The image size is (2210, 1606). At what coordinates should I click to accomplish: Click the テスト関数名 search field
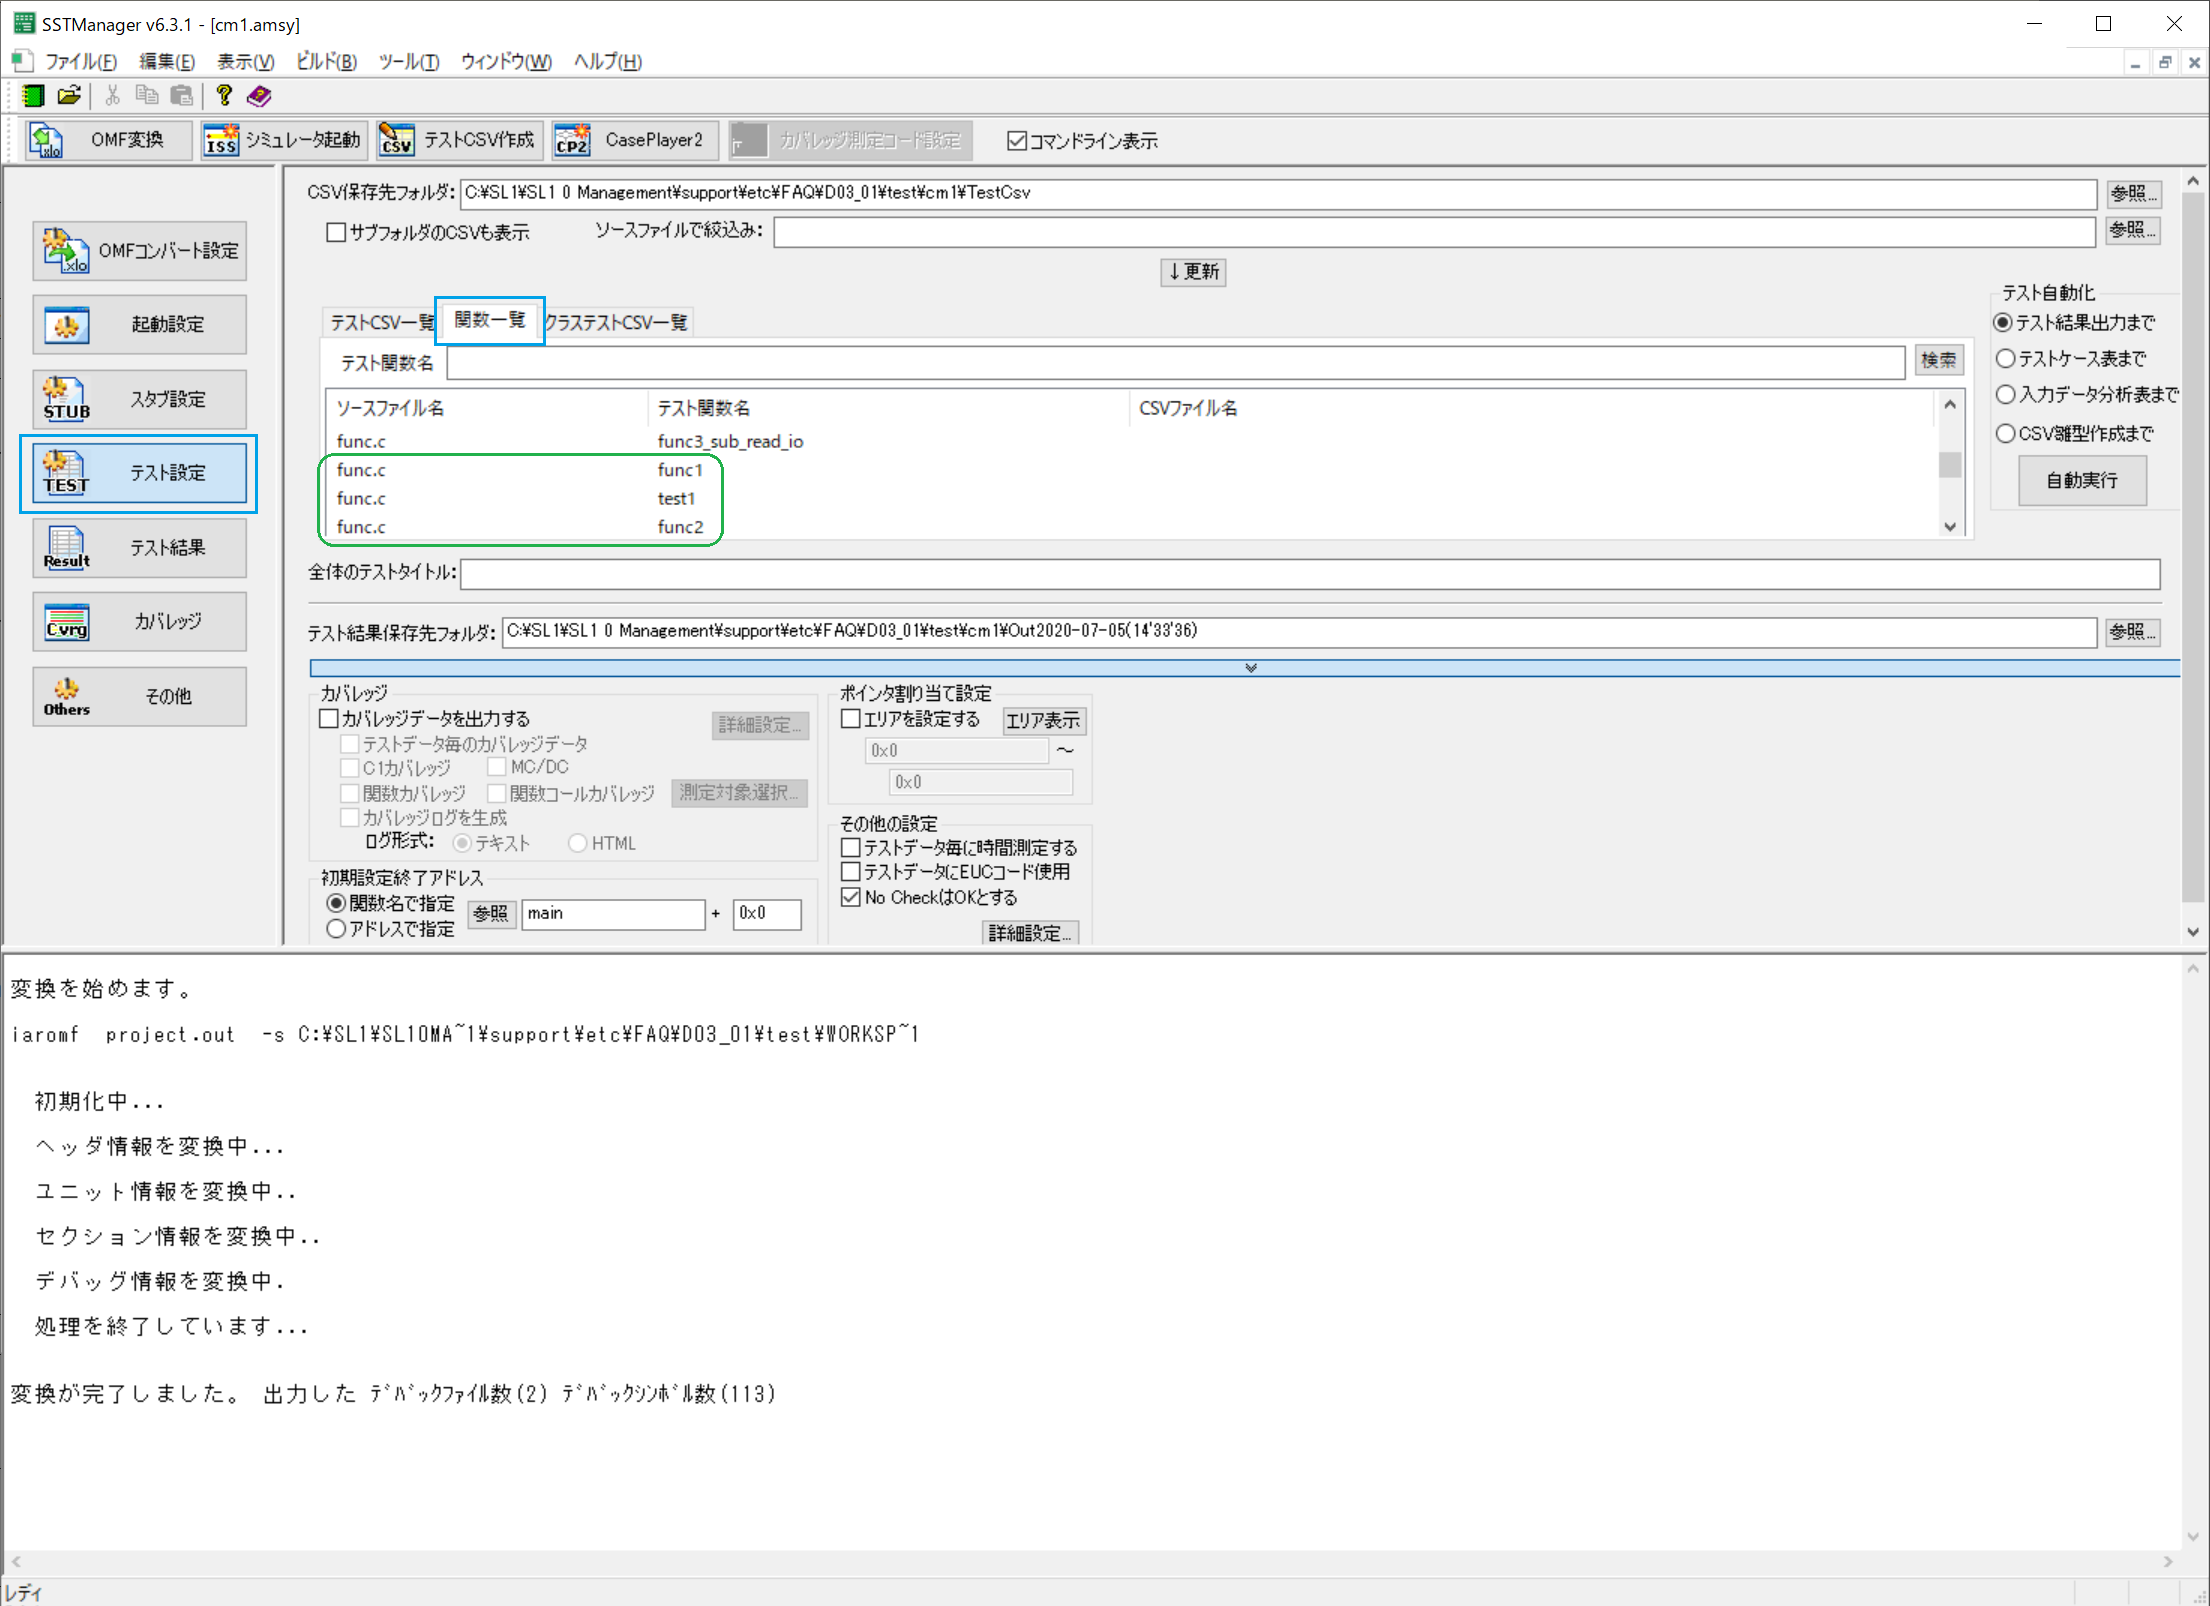[x=1175, y=362]
